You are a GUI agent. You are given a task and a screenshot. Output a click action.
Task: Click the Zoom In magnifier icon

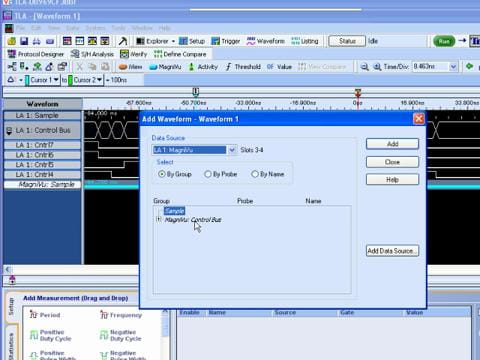377,67
